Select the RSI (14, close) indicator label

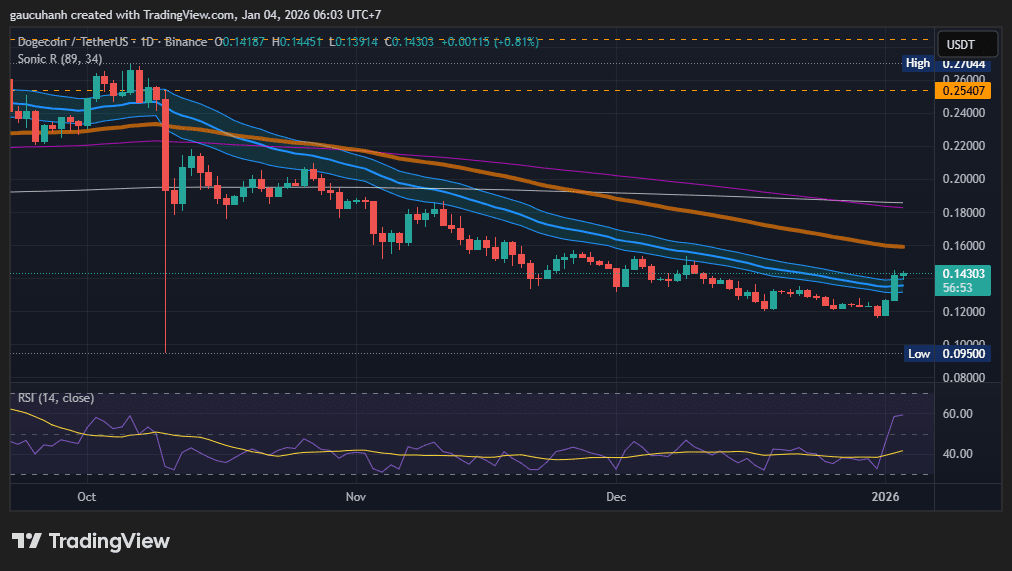(55, 398)
